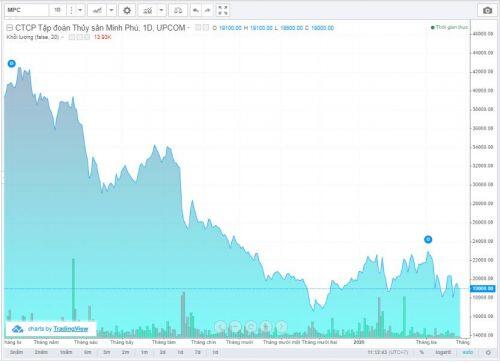The height and width of the screenshot is (363, 500).
Task: Open the chart settings gear in toolbar
Action: pos(127,10)
